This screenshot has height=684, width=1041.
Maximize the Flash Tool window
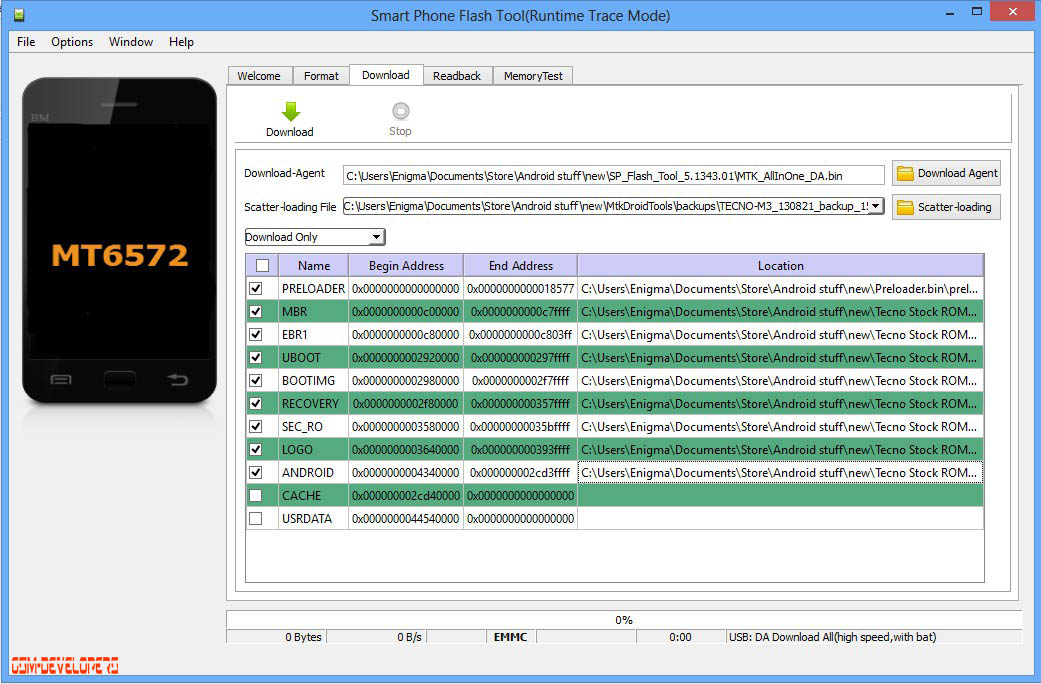(x=977, y=11)
